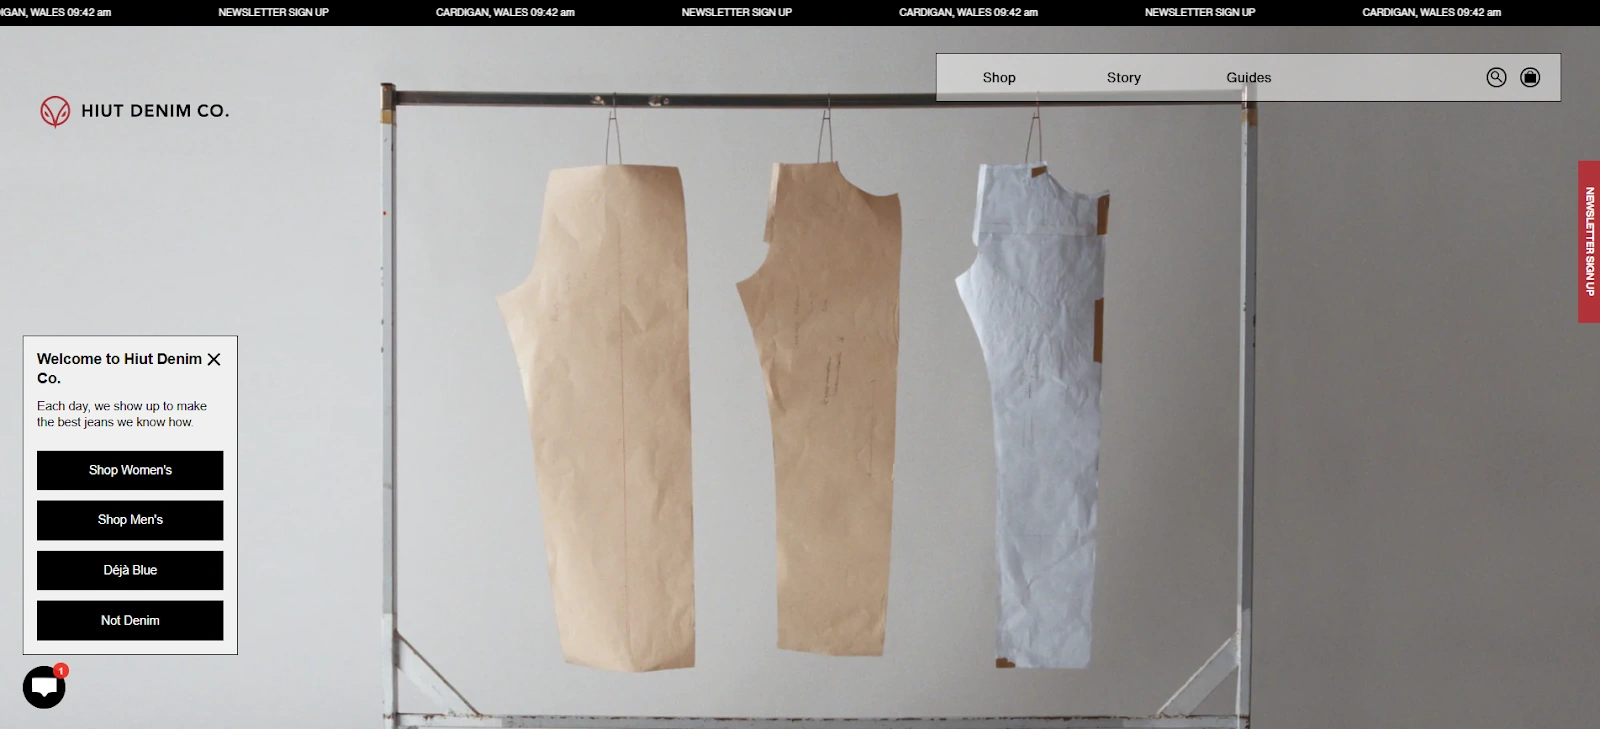Screen dimensions: 1600x729
Task: Click the Newsletter Sign Up link between second and third Cardigan times
Action: 737,12
